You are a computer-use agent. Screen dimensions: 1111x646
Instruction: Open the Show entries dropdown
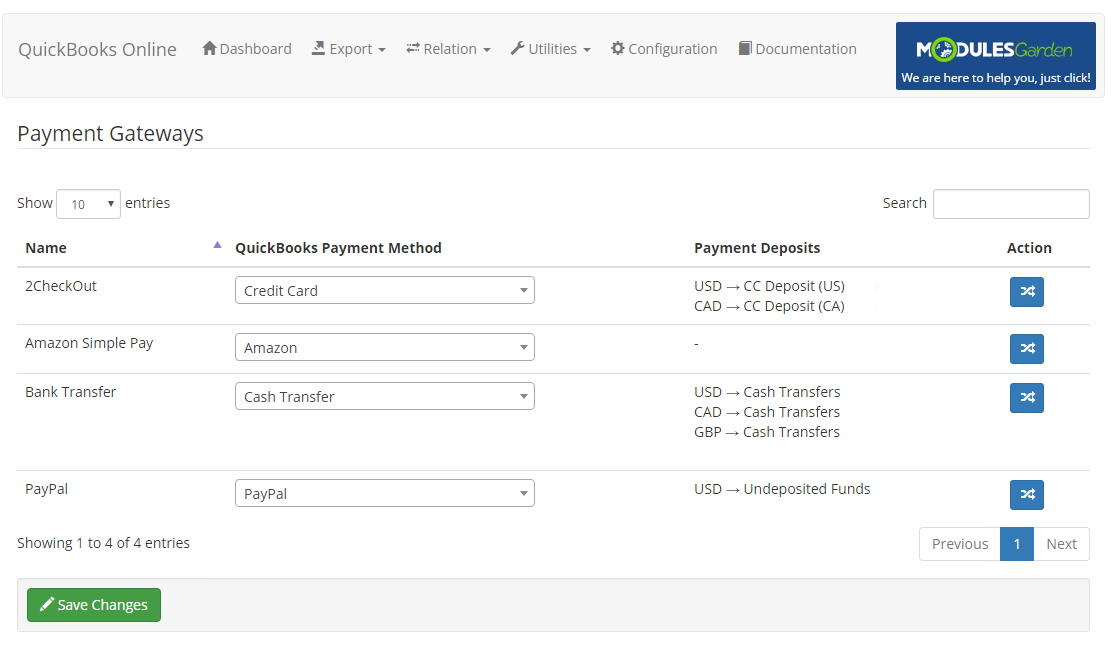[x=88, y=203]
